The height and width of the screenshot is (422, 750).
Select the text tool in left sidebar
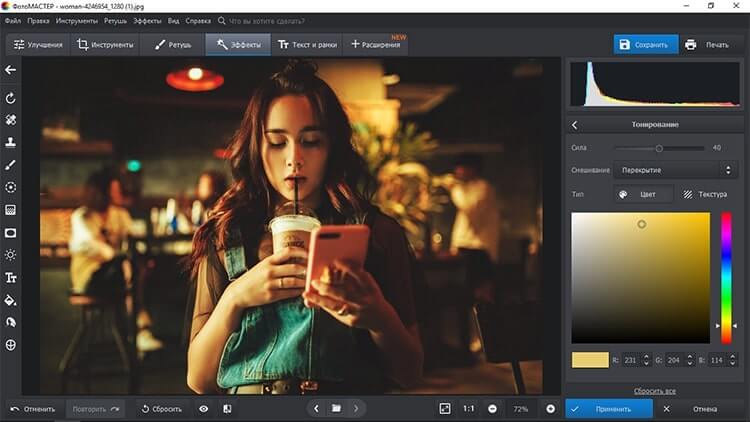[11, 277]
